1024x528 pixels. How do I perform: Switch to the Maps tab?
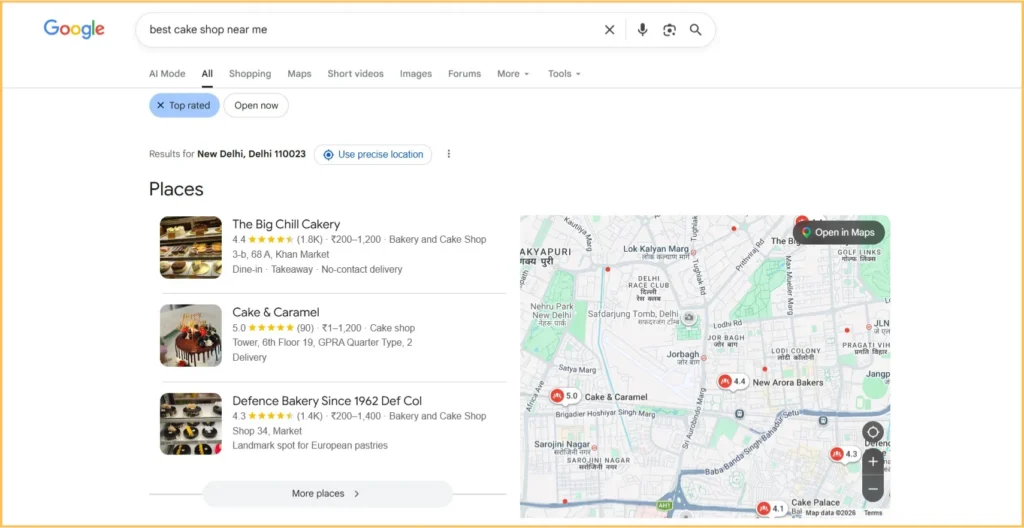tap(299, 74)
